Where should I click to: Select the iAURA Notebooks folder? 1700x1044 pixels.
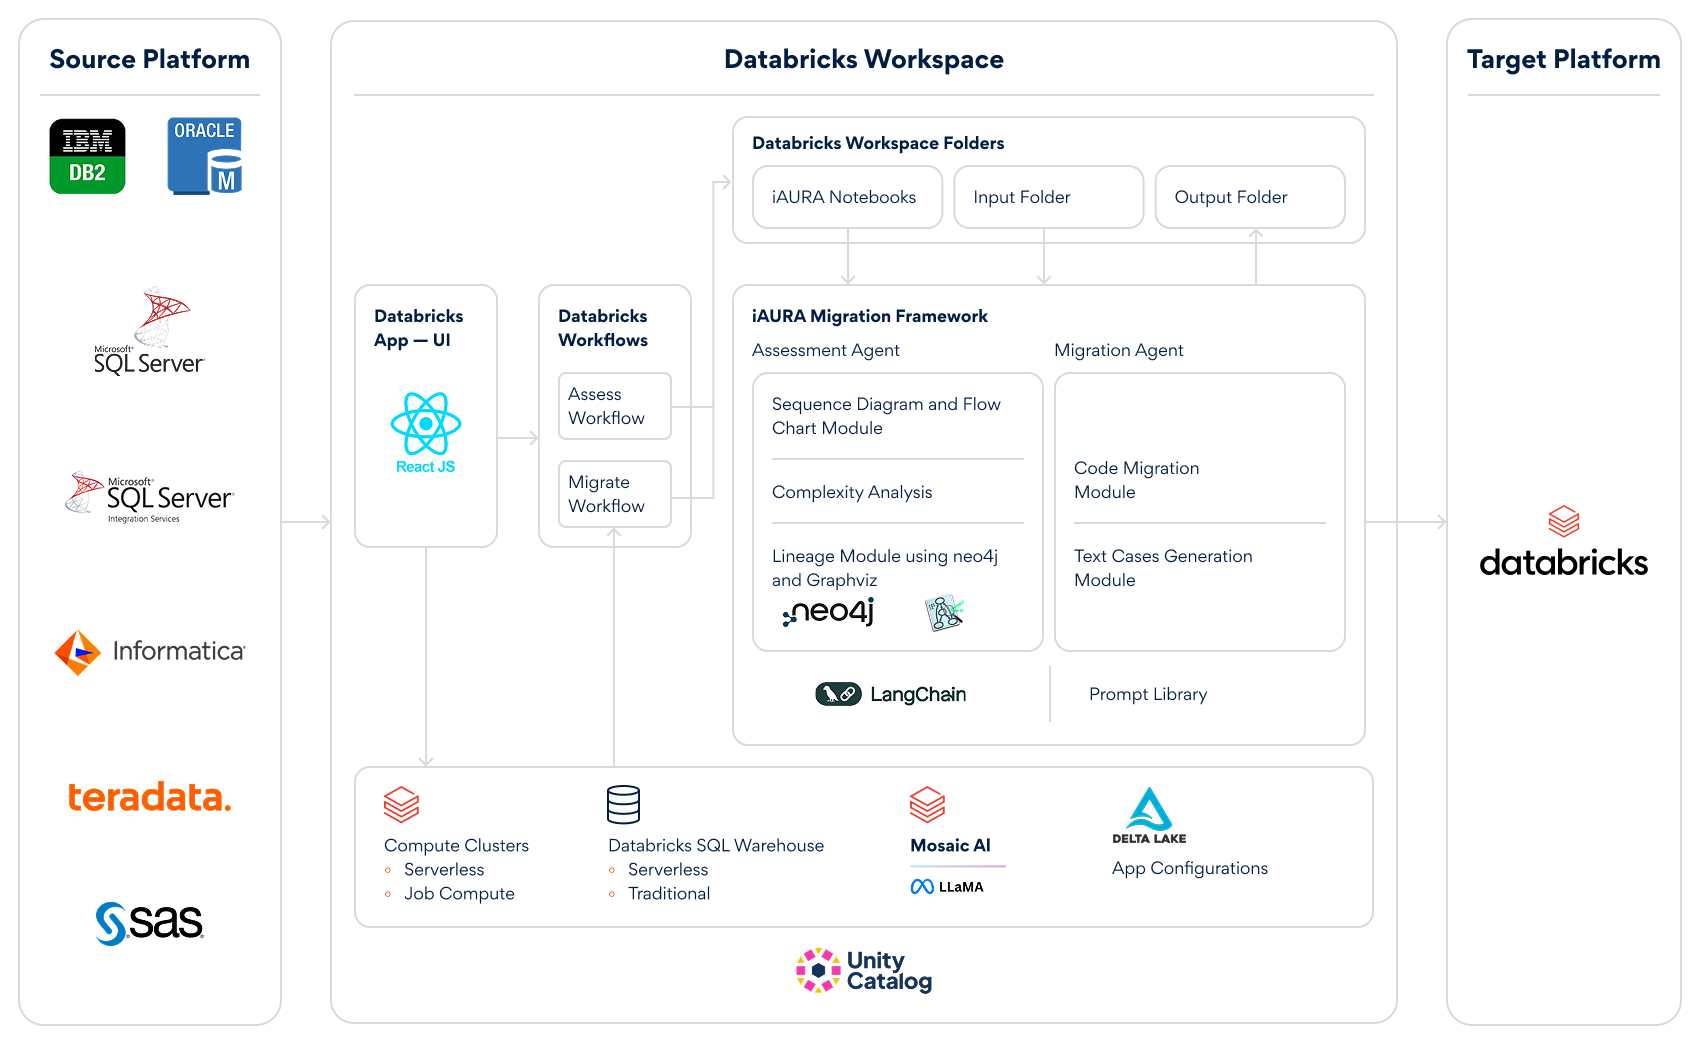pyautogui.click(x=847, y=197)
